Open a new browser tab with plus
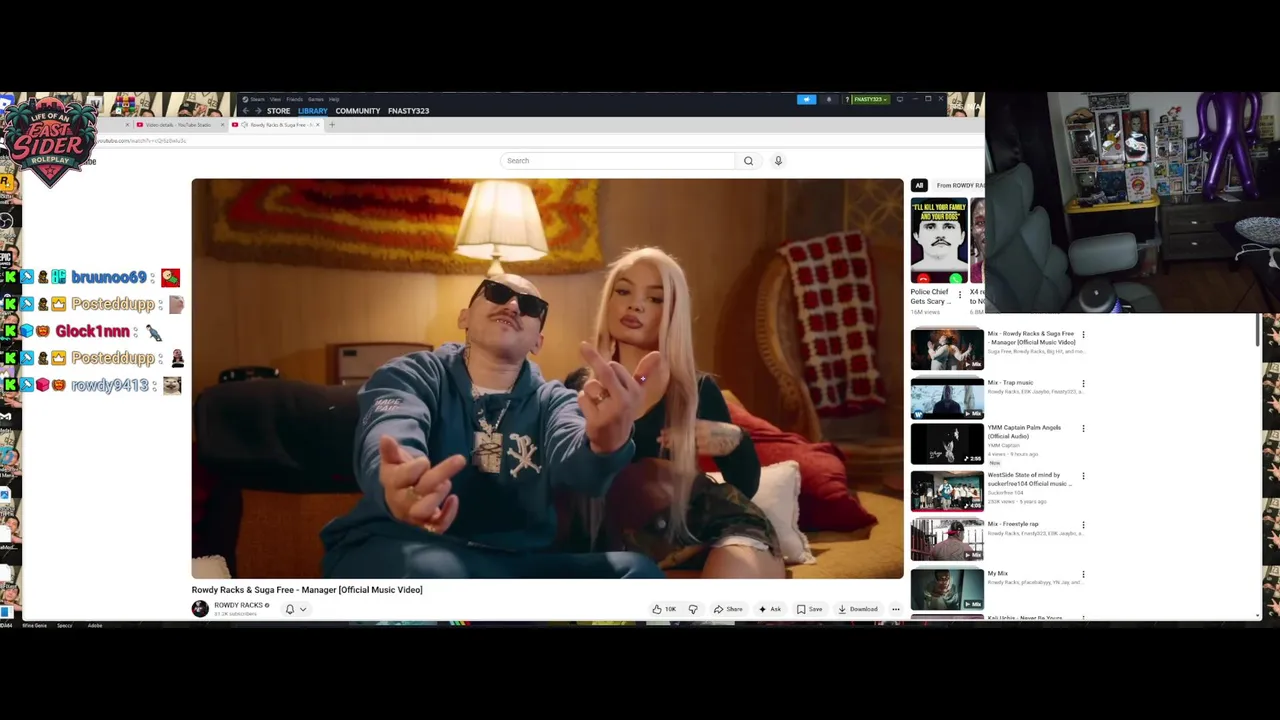The width and height of the screenshot is (1280, 720). pos(332,125)
